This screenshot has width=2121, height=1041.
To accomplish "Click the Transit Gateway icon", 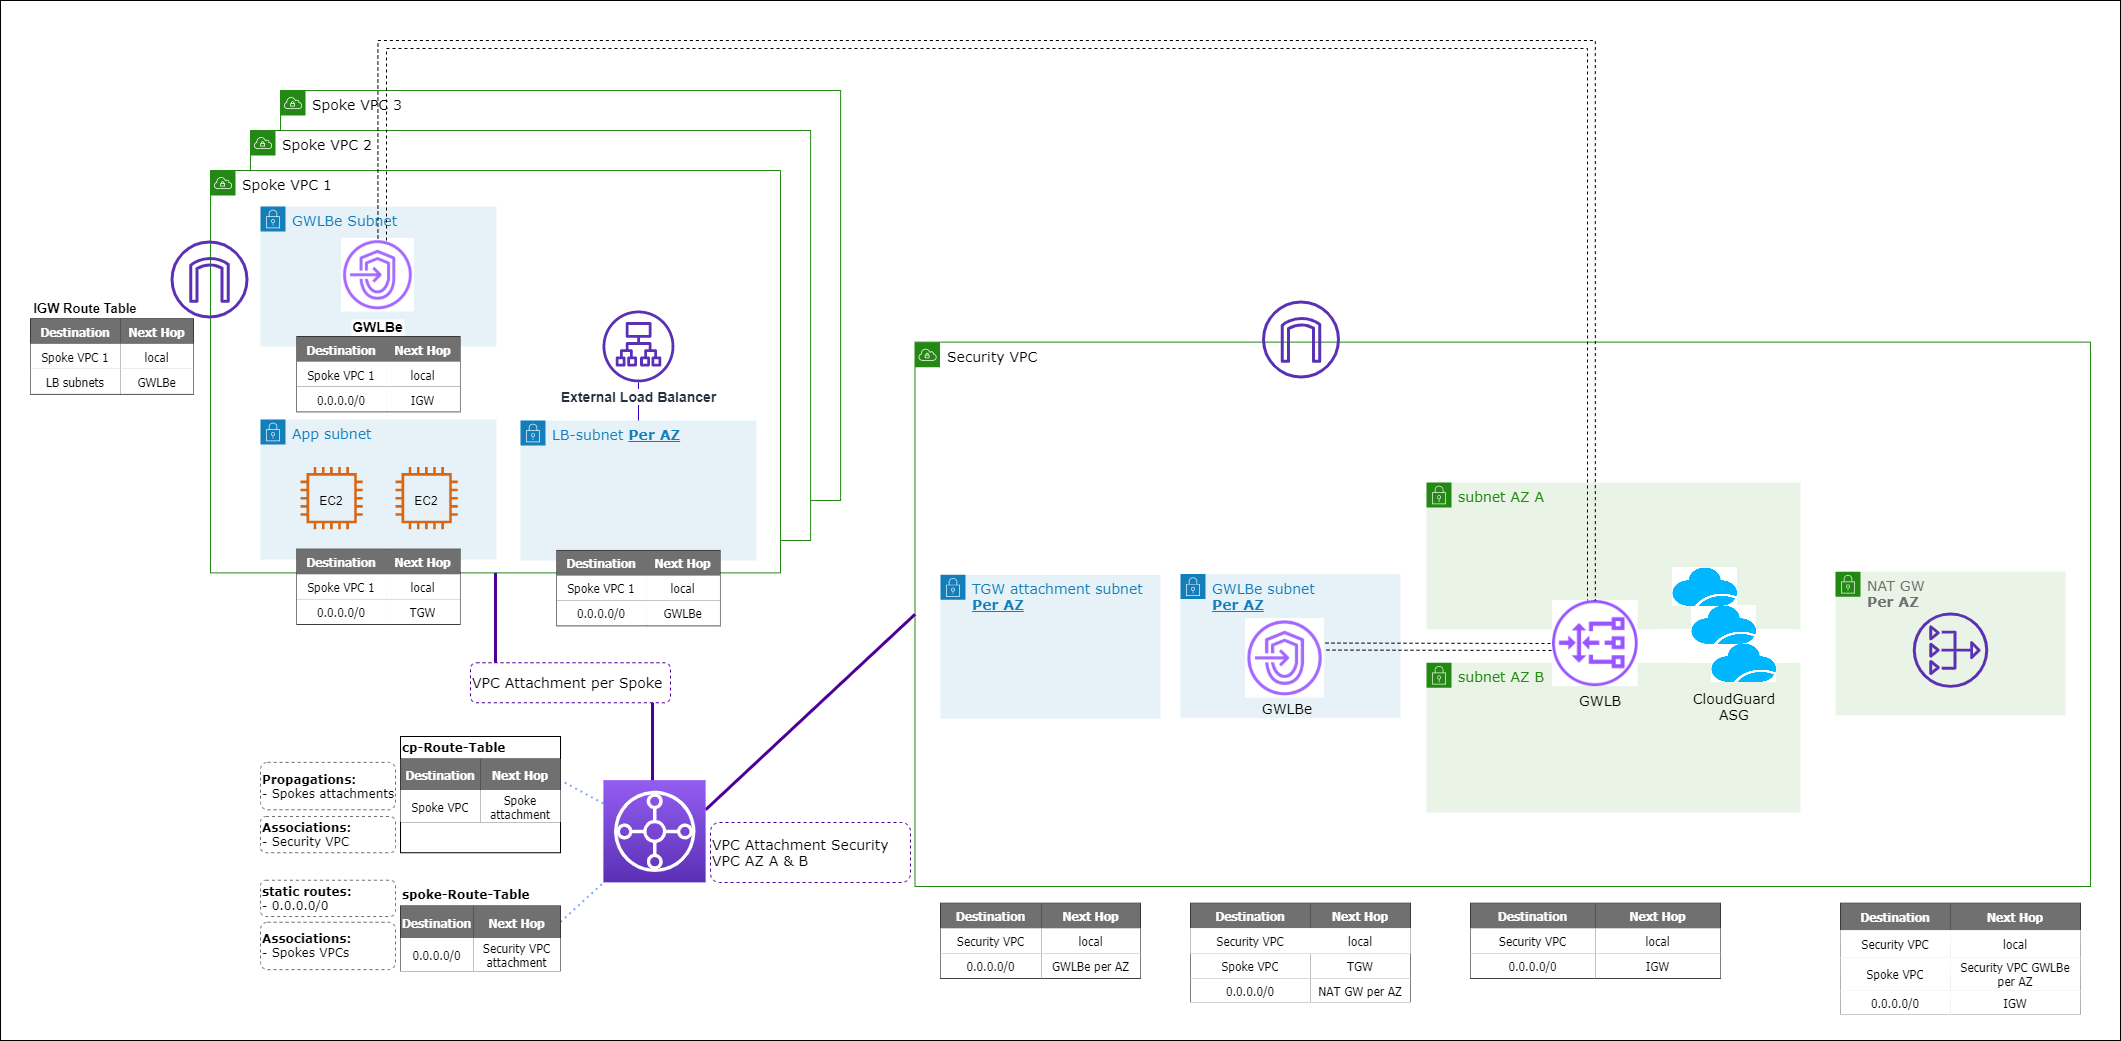I will (654, 831).
